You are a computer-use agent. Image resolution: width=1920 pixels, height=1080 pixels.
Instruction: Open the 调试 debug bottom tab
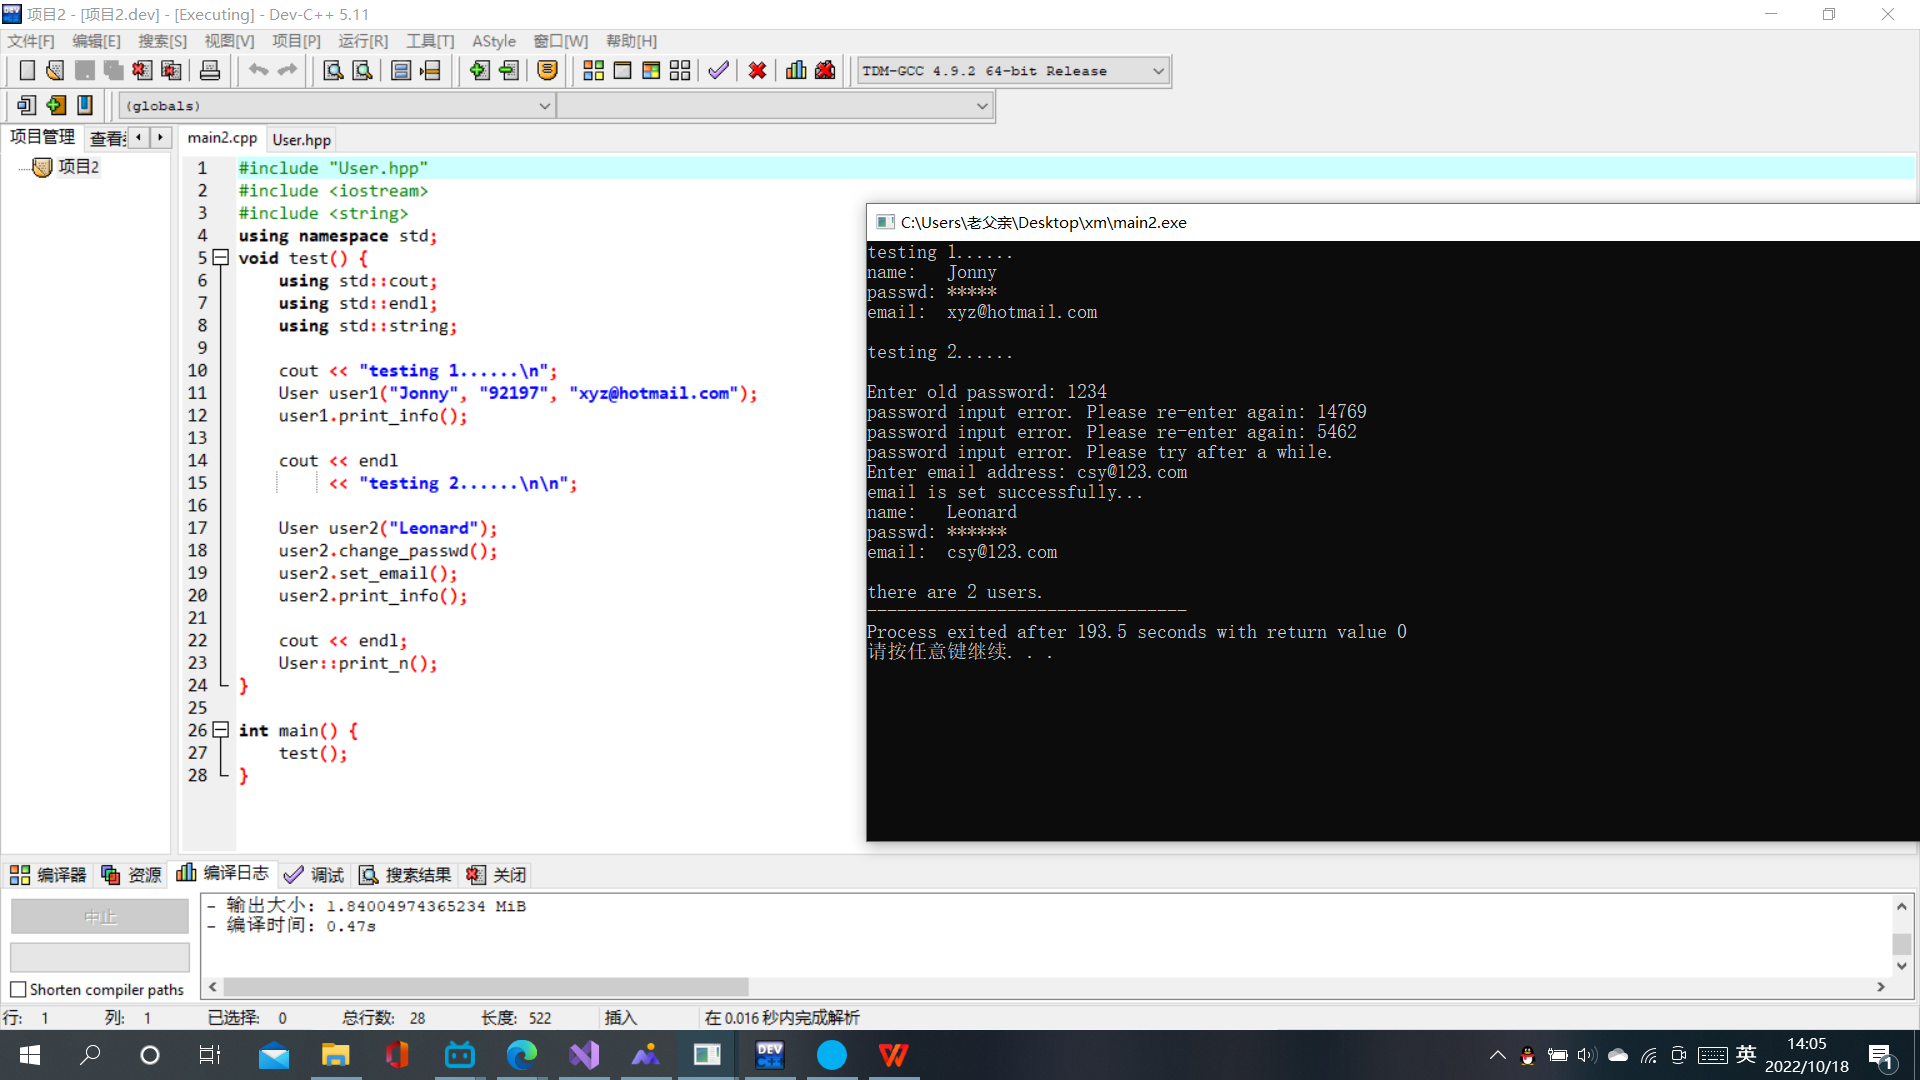[314, 875]
